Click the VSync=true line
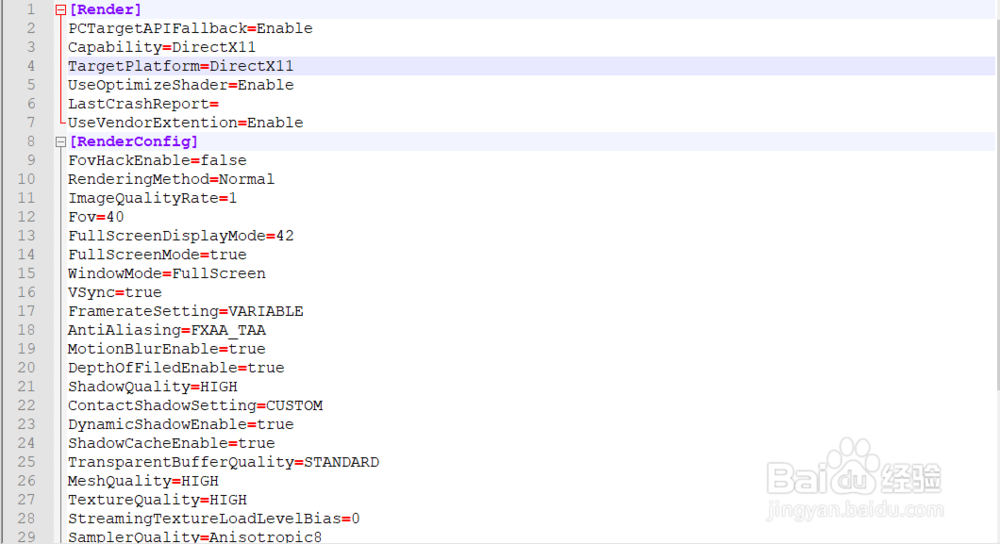Screen dimensions: 1000x544 115,292
